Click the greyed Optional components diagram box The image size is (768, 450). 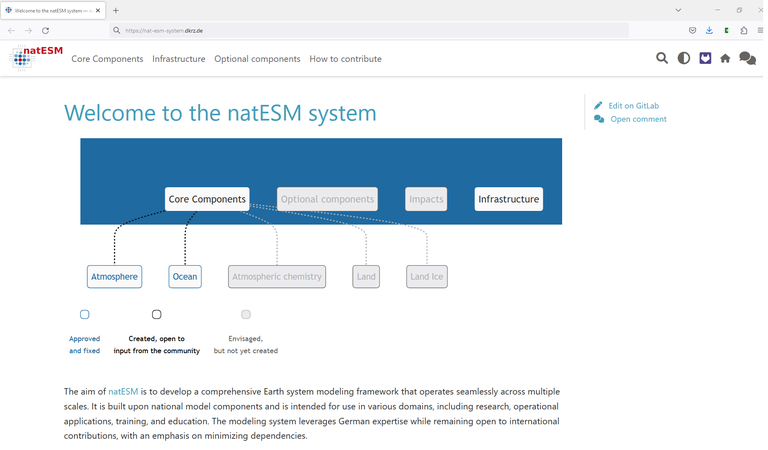(x=327, y=199)
